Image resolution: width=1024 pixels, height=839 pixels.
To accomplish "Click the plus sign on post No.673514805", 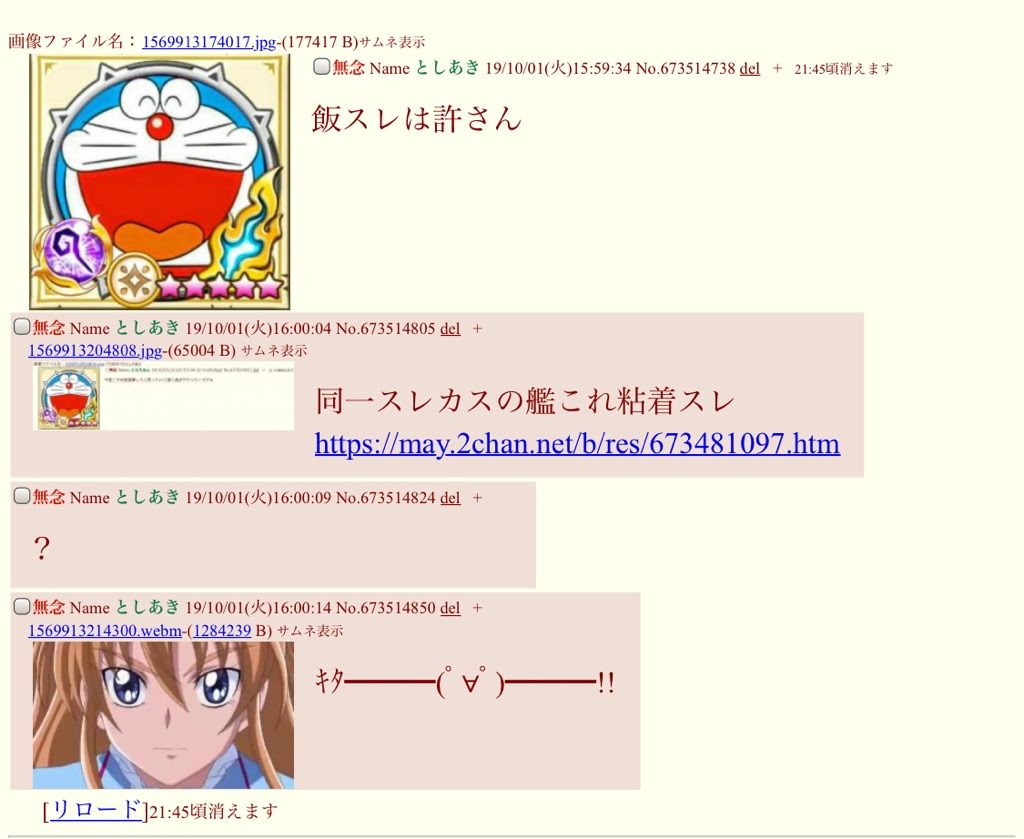I will tap(477, 329).
